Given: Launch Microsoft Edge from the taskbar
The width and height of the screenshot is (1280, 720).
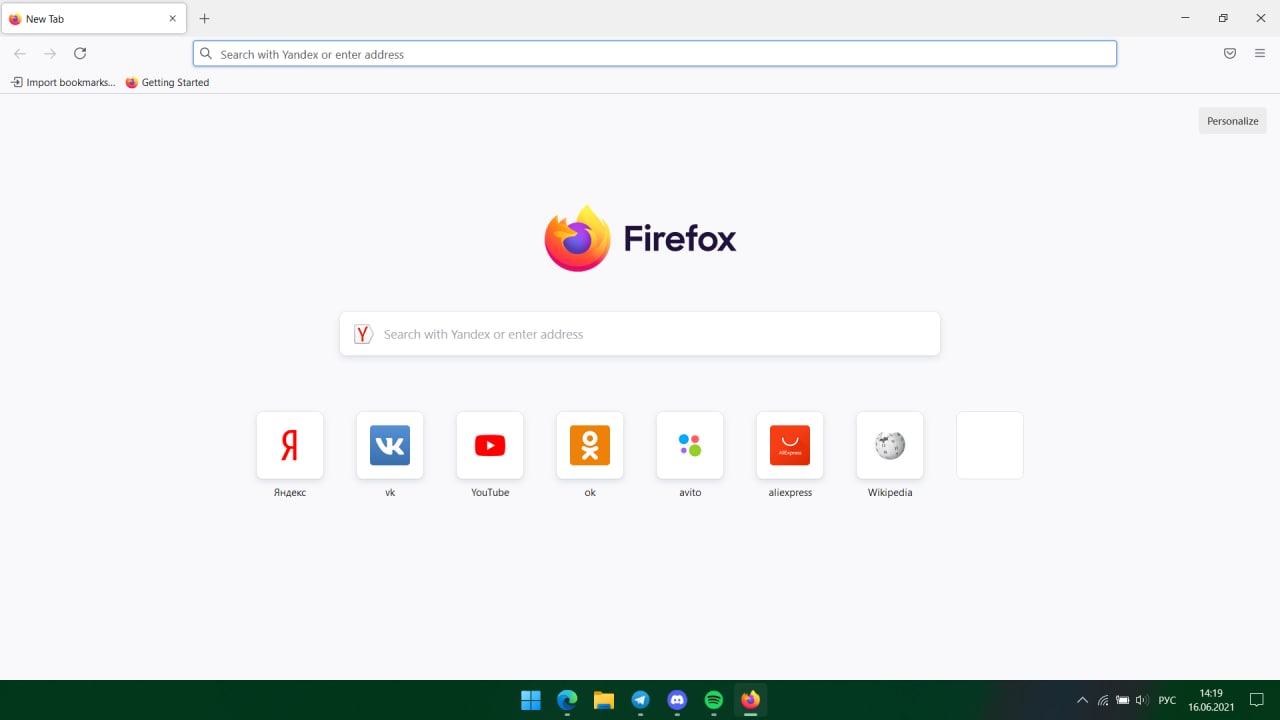Looking at the screenshot, I should click(x=567, y=700).
